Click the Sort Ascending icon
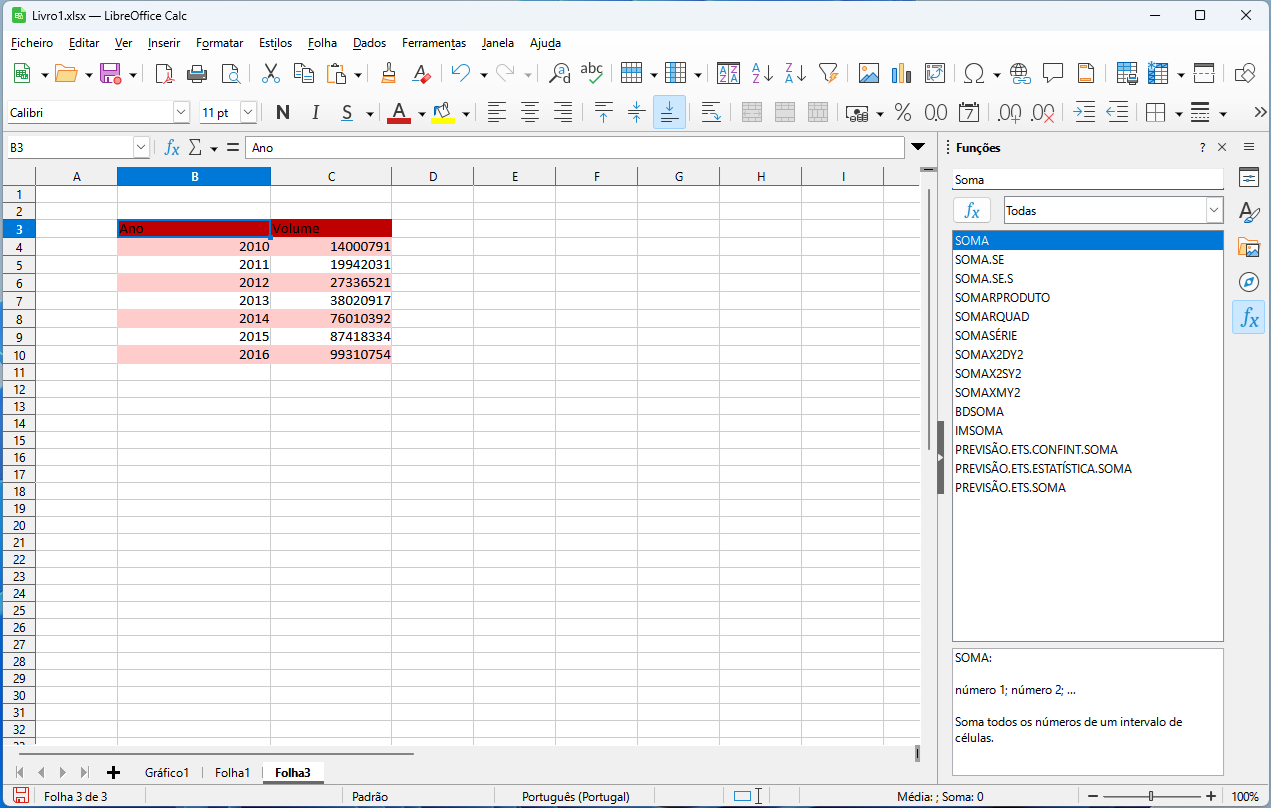 [762, 73]
